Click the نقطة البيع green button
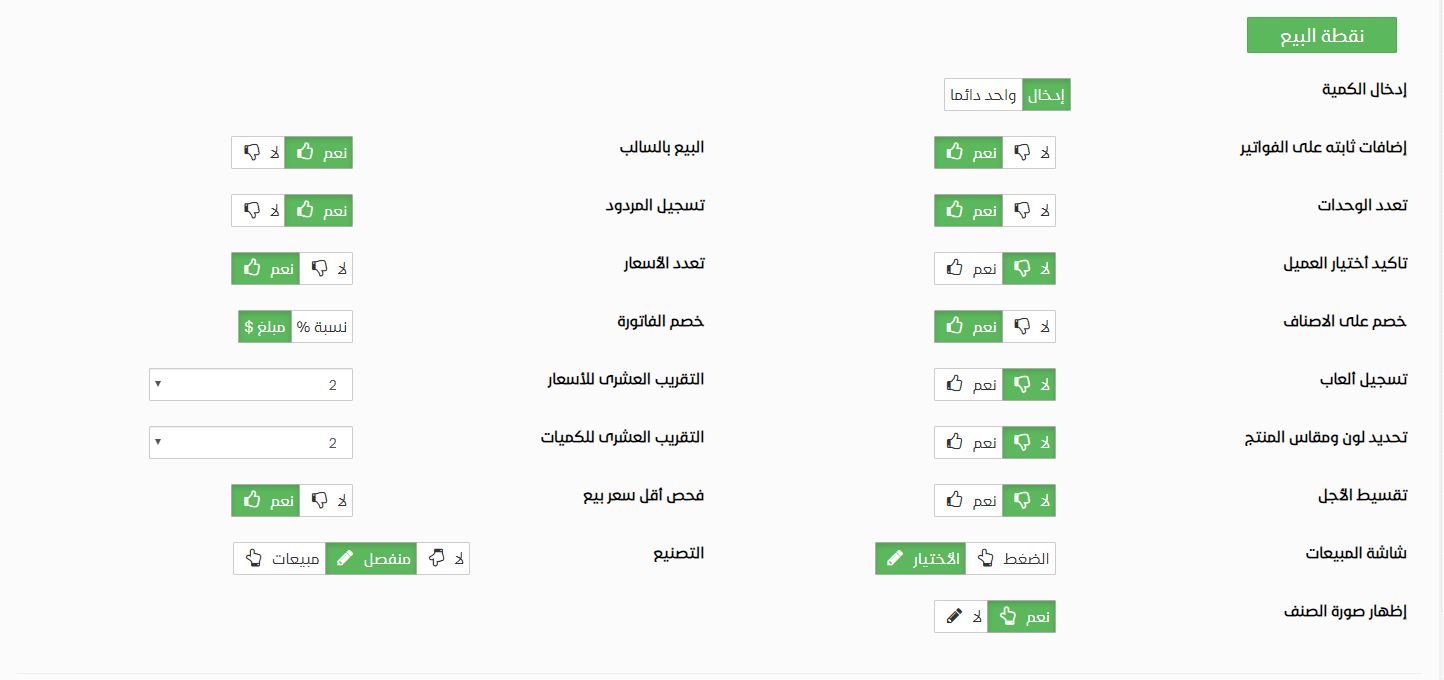Screen dimensions: 1444x680 coord(1322,36)
